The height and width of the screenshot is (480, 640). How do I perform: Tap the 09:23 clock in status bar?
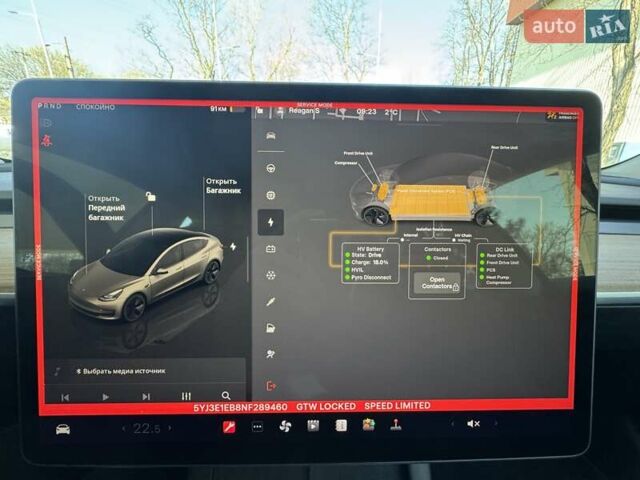(x=366, y=111)
